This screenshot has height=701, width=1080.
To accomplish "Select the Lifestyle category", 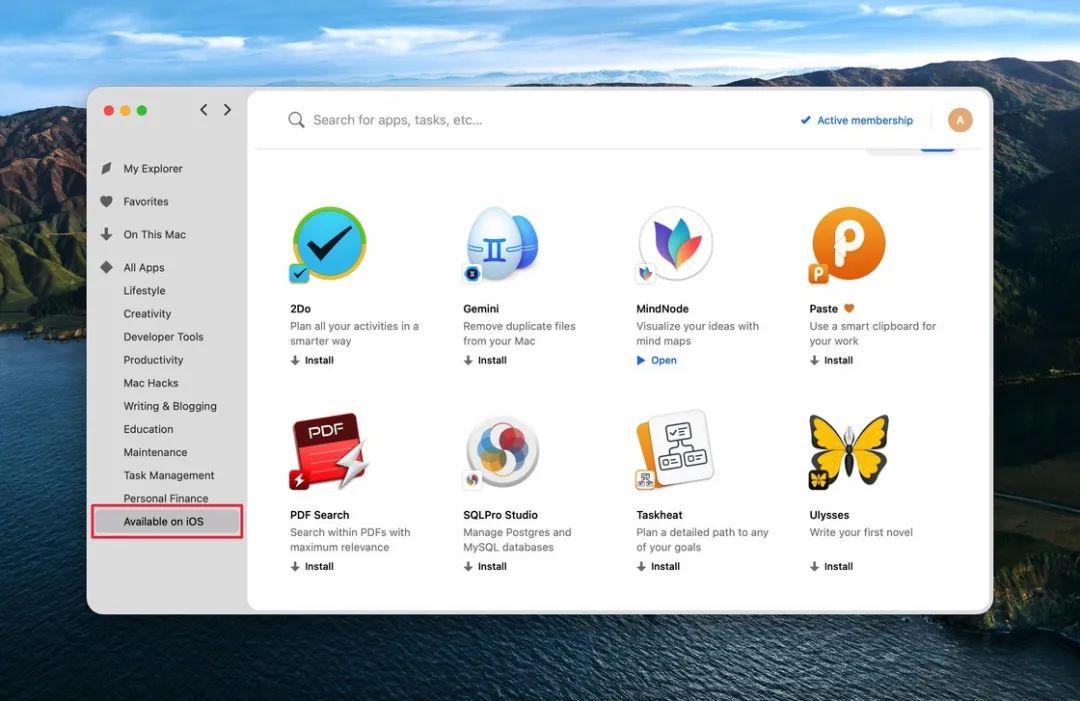I will pyautogui.click(x=145, y=291).
